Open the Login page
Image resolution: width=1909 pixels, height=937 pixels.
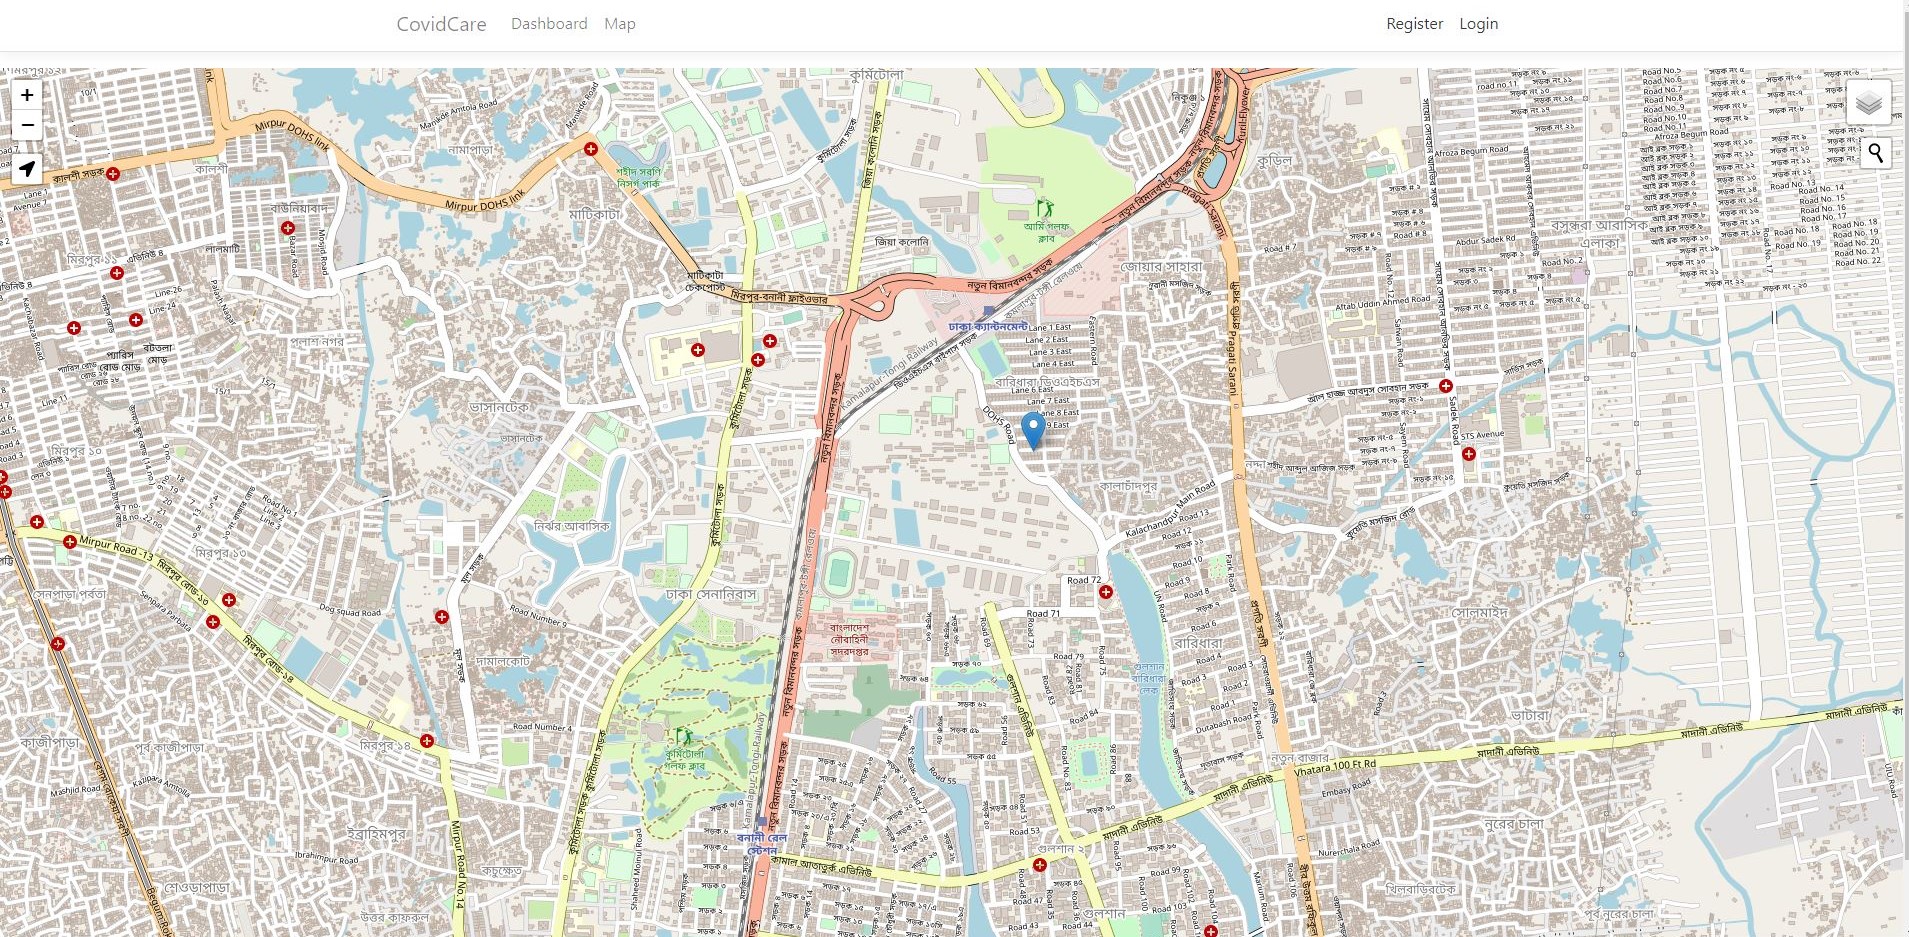[1478, 24]
